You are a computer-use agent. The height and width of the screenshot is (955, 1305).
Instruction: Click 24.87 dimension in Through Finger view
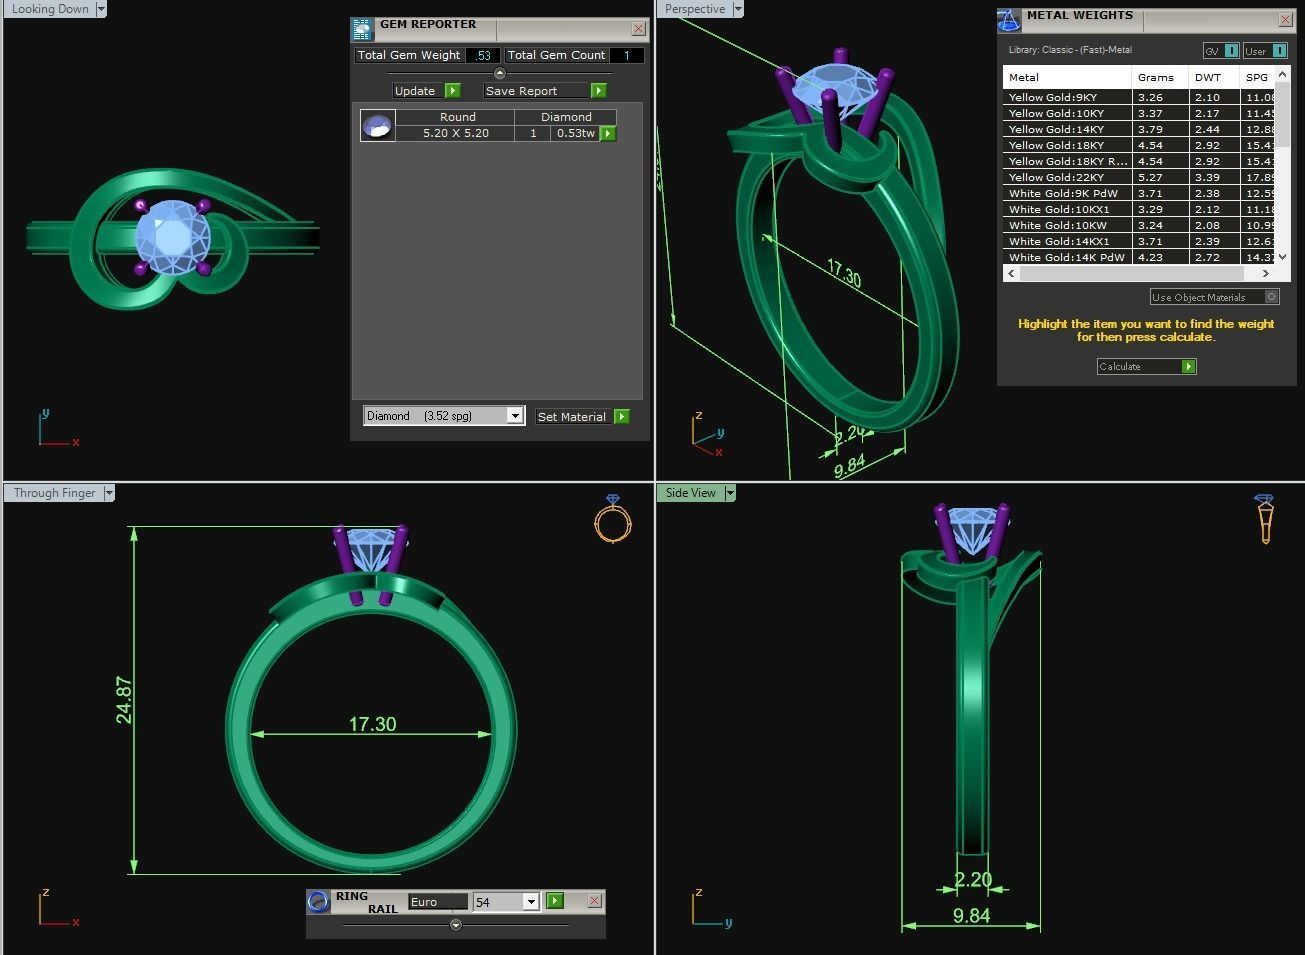point(123,700)
